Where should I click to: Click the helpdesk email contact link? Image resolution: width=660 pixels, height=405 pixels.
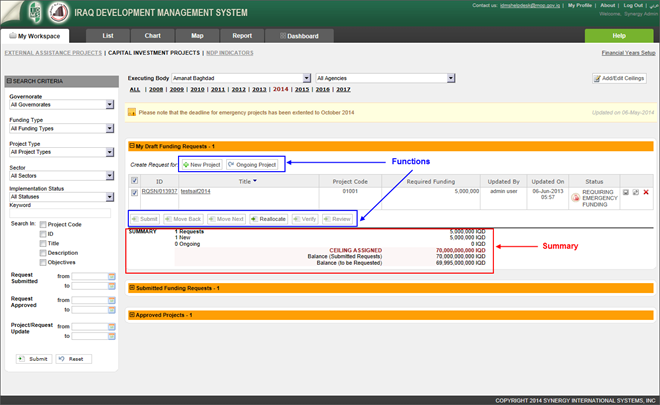coord(530,5)
